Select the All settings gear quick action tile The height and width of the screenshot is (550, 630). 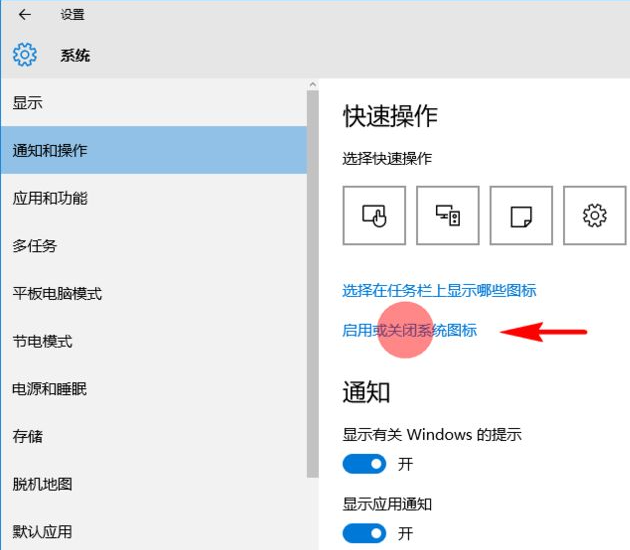coord(594,215)
